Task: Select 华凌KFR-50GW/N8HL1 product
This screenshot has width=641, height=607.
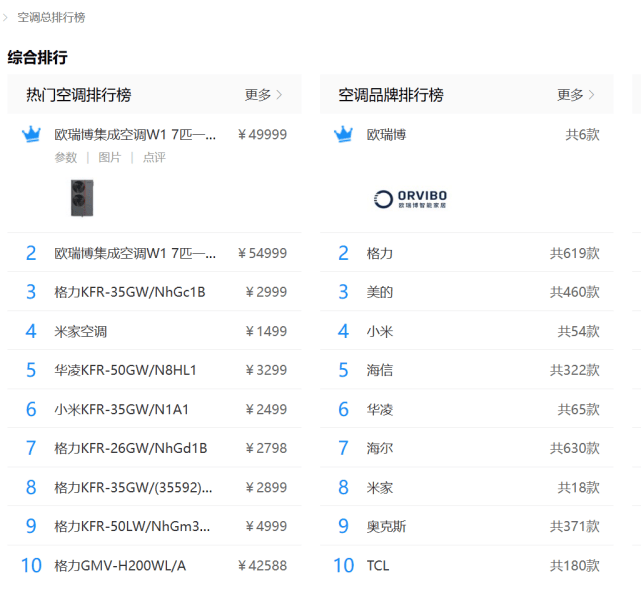Action: point(125,370)
